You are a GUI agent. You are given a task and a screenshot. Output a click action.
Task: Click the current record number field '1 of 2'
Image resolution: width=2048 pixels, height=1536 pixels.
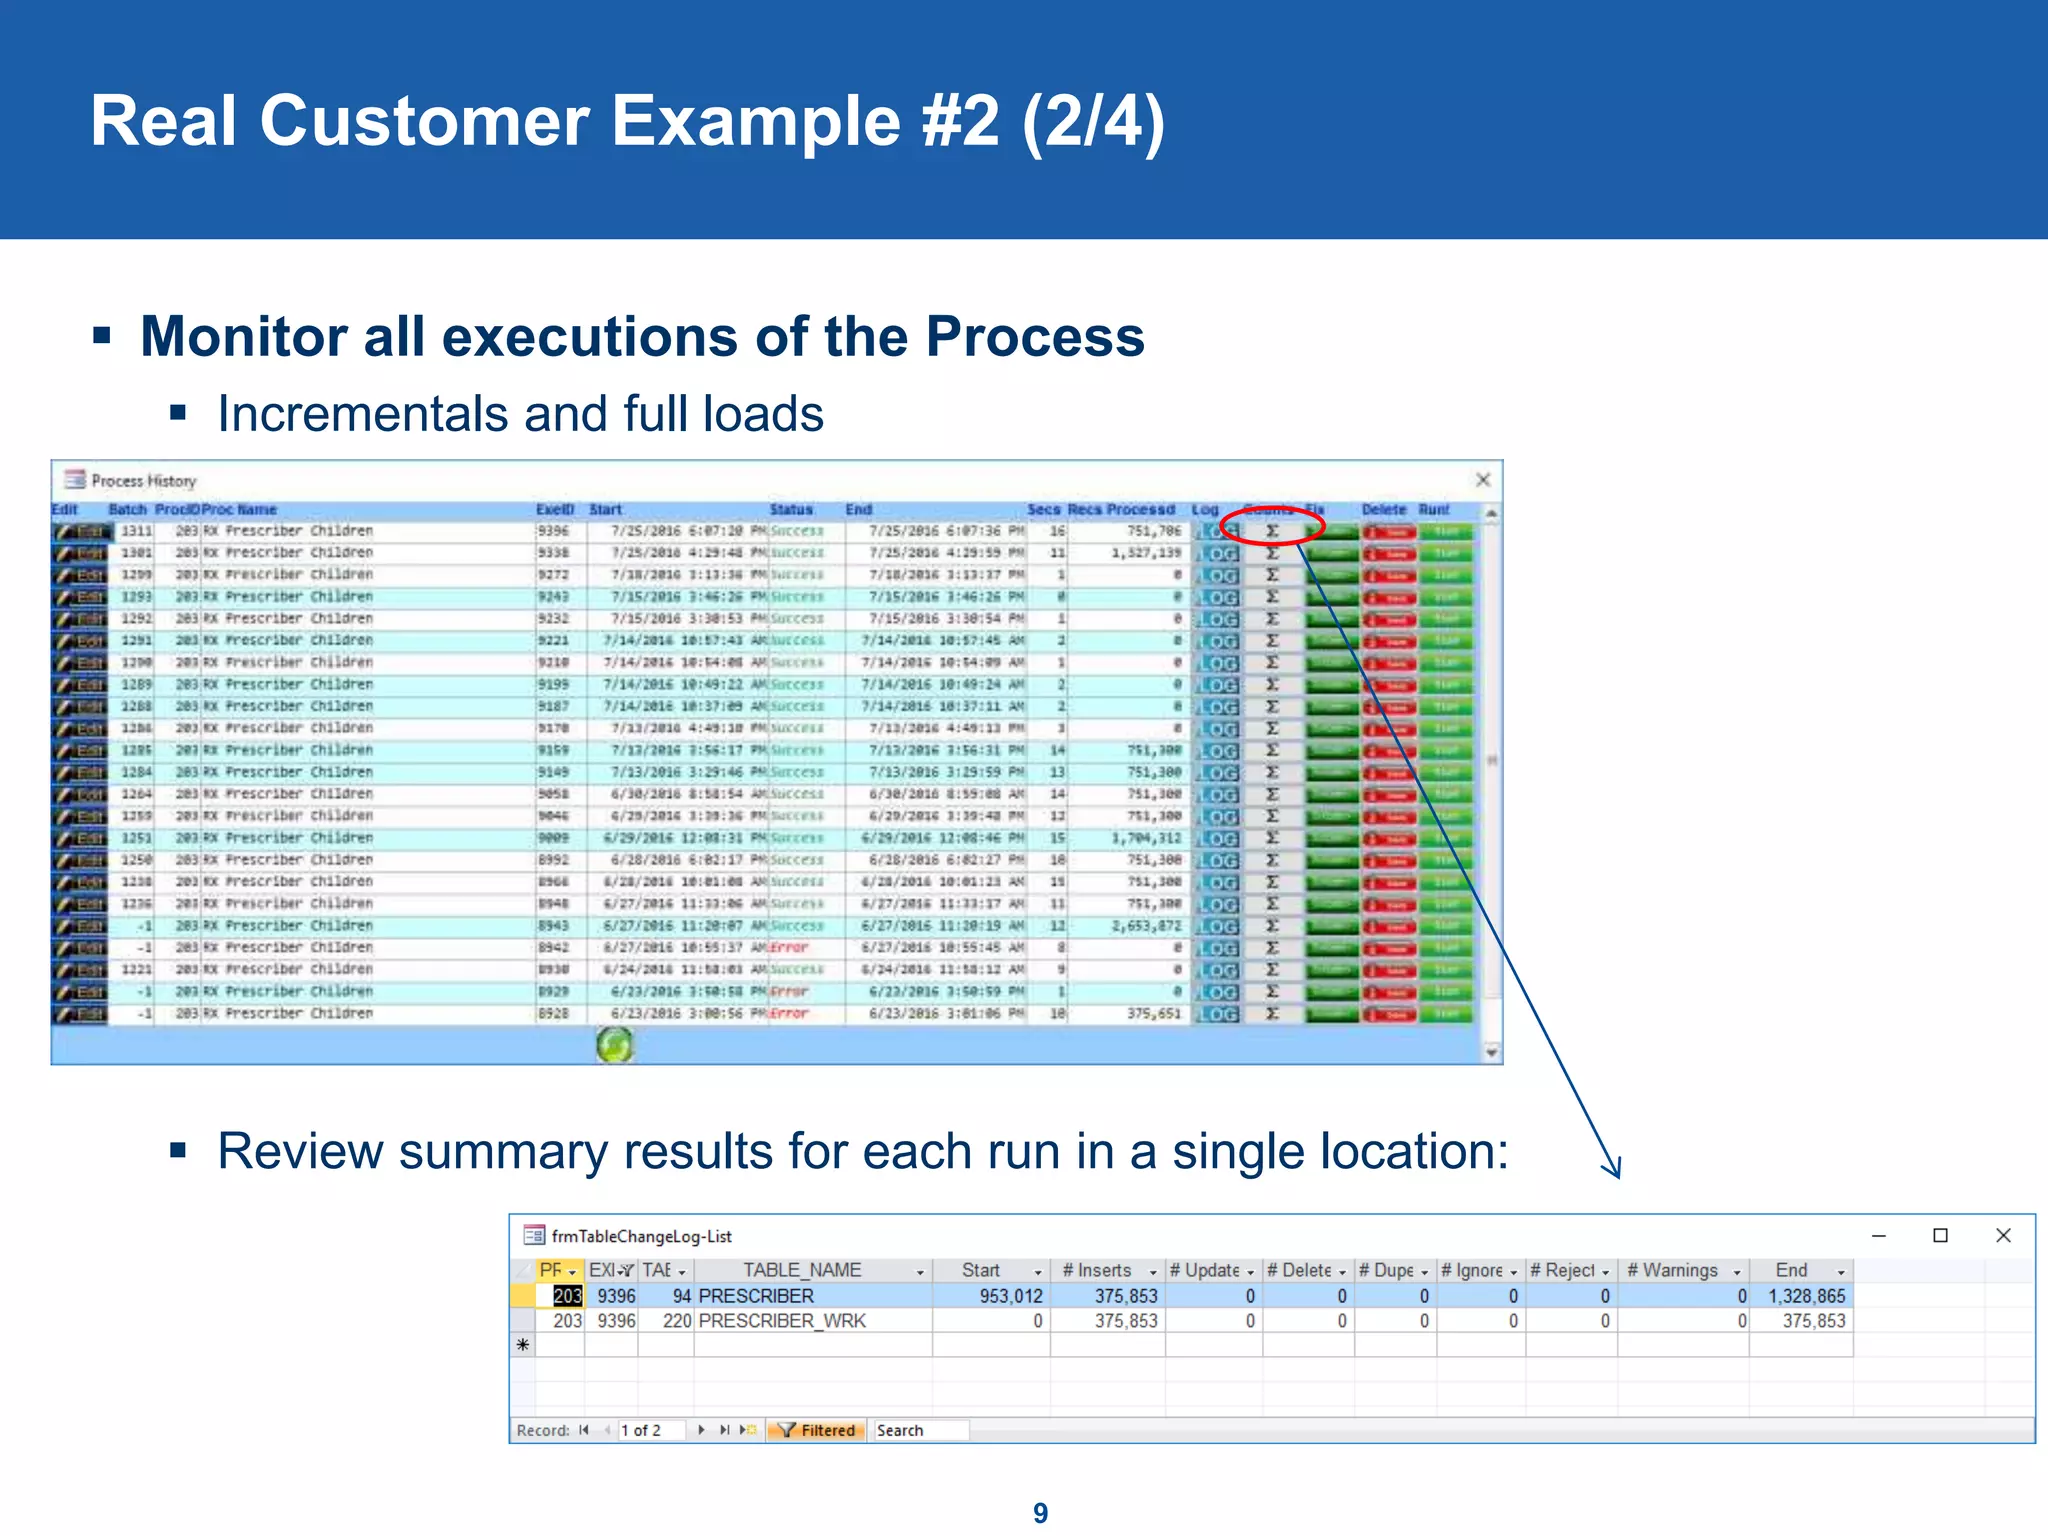(651, 1430)
